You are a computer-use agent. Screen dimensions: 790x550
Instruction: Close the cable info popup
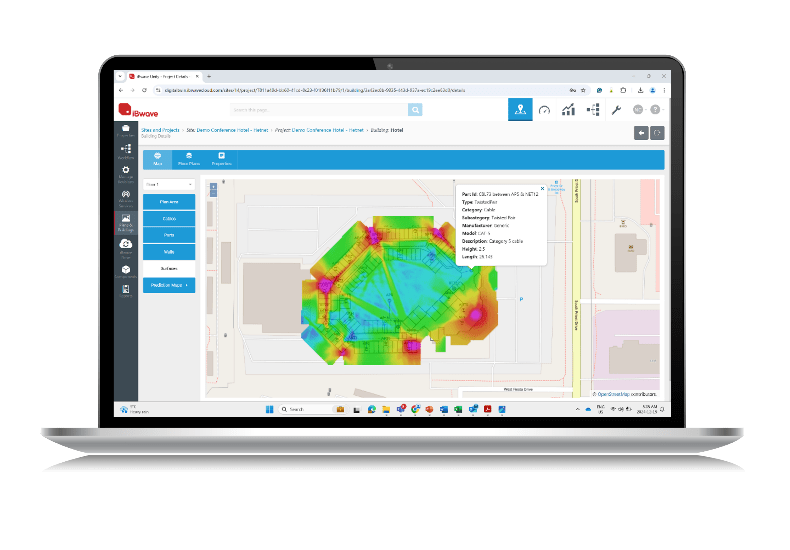click(542, 188)
